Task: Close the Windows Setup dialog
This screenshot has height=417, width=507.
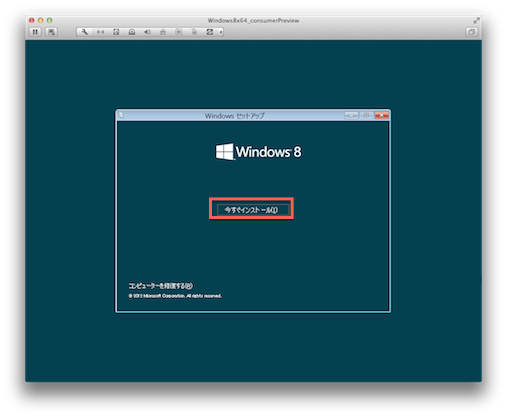Action: [x=381, y=115]
